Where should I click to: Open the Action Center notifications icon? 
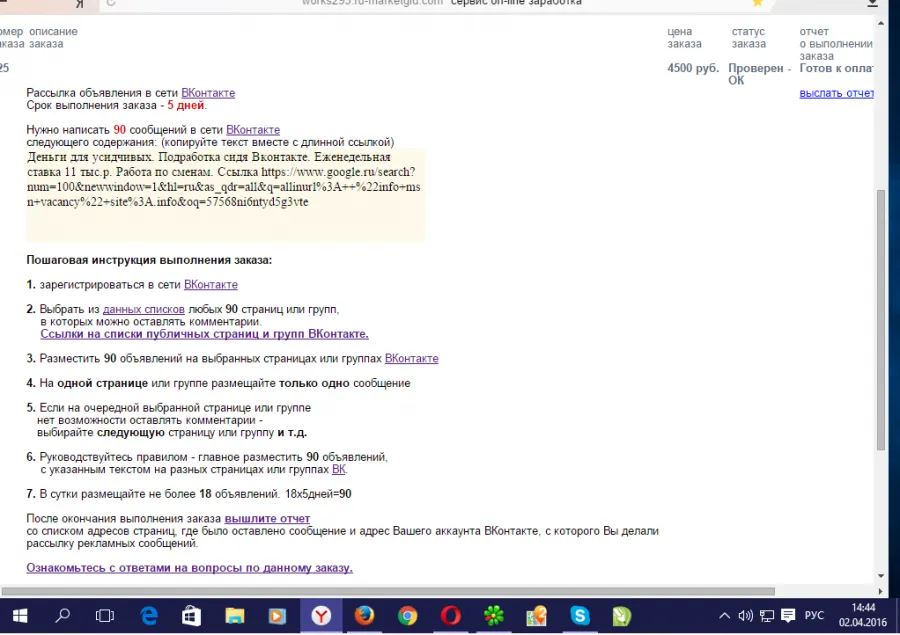pos(788,616)
